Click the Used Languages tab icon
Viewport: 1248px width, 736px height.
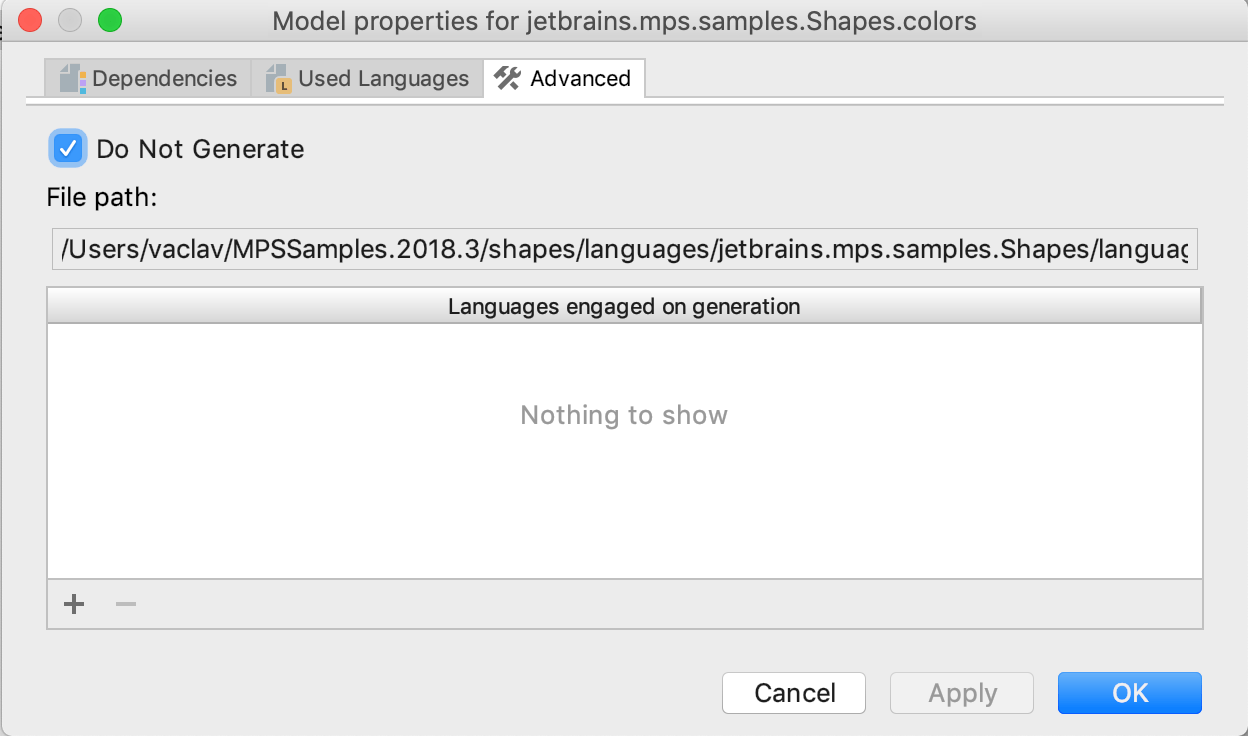[277, 78]
